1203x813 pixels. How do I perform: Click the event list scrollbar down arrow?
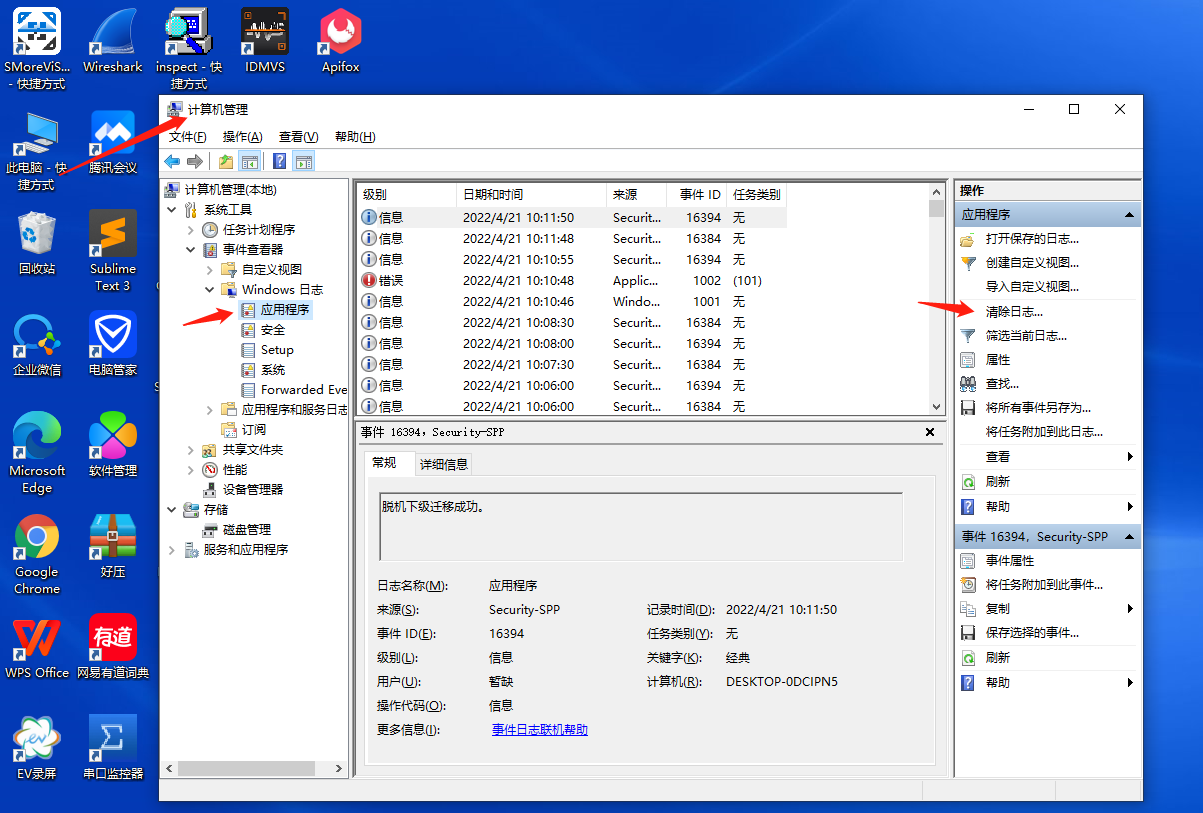tap(936, 406)
